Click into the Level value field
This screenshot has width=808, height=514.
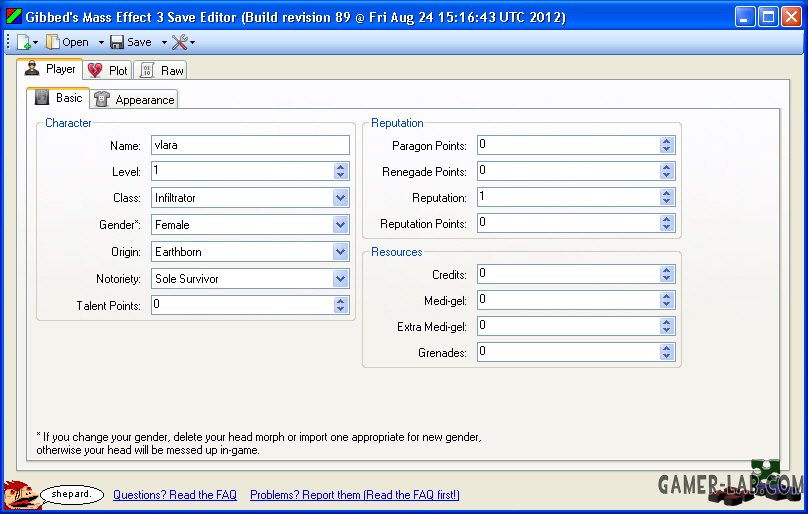pos(242,171)
